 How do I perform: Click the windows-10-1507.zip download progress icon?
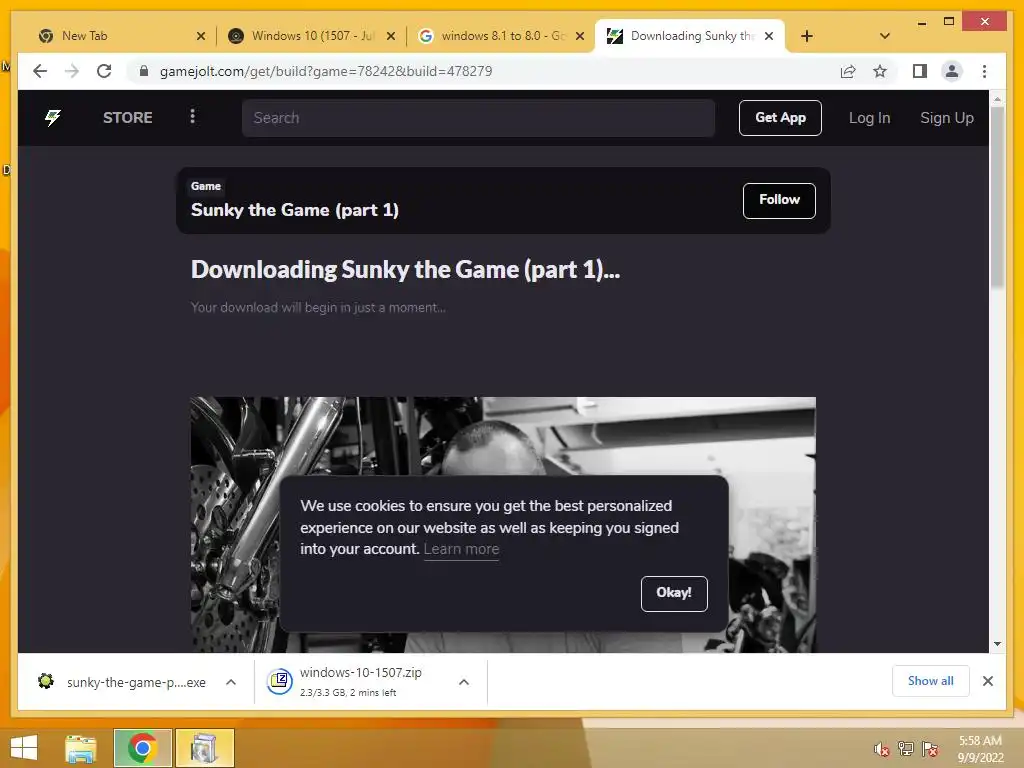(279, 682)
